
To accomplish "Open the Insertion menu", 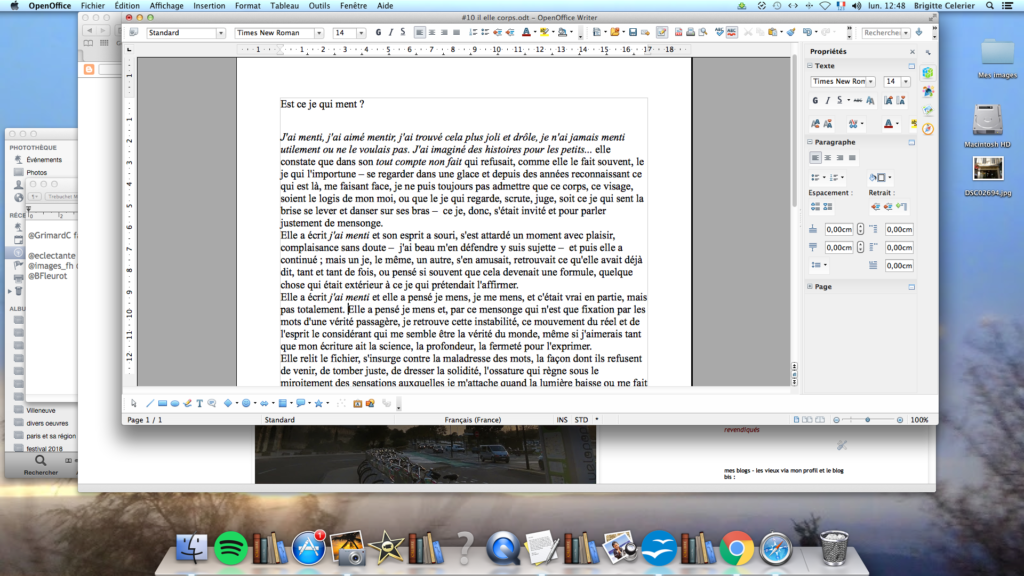I will click(x=209, y=5).
